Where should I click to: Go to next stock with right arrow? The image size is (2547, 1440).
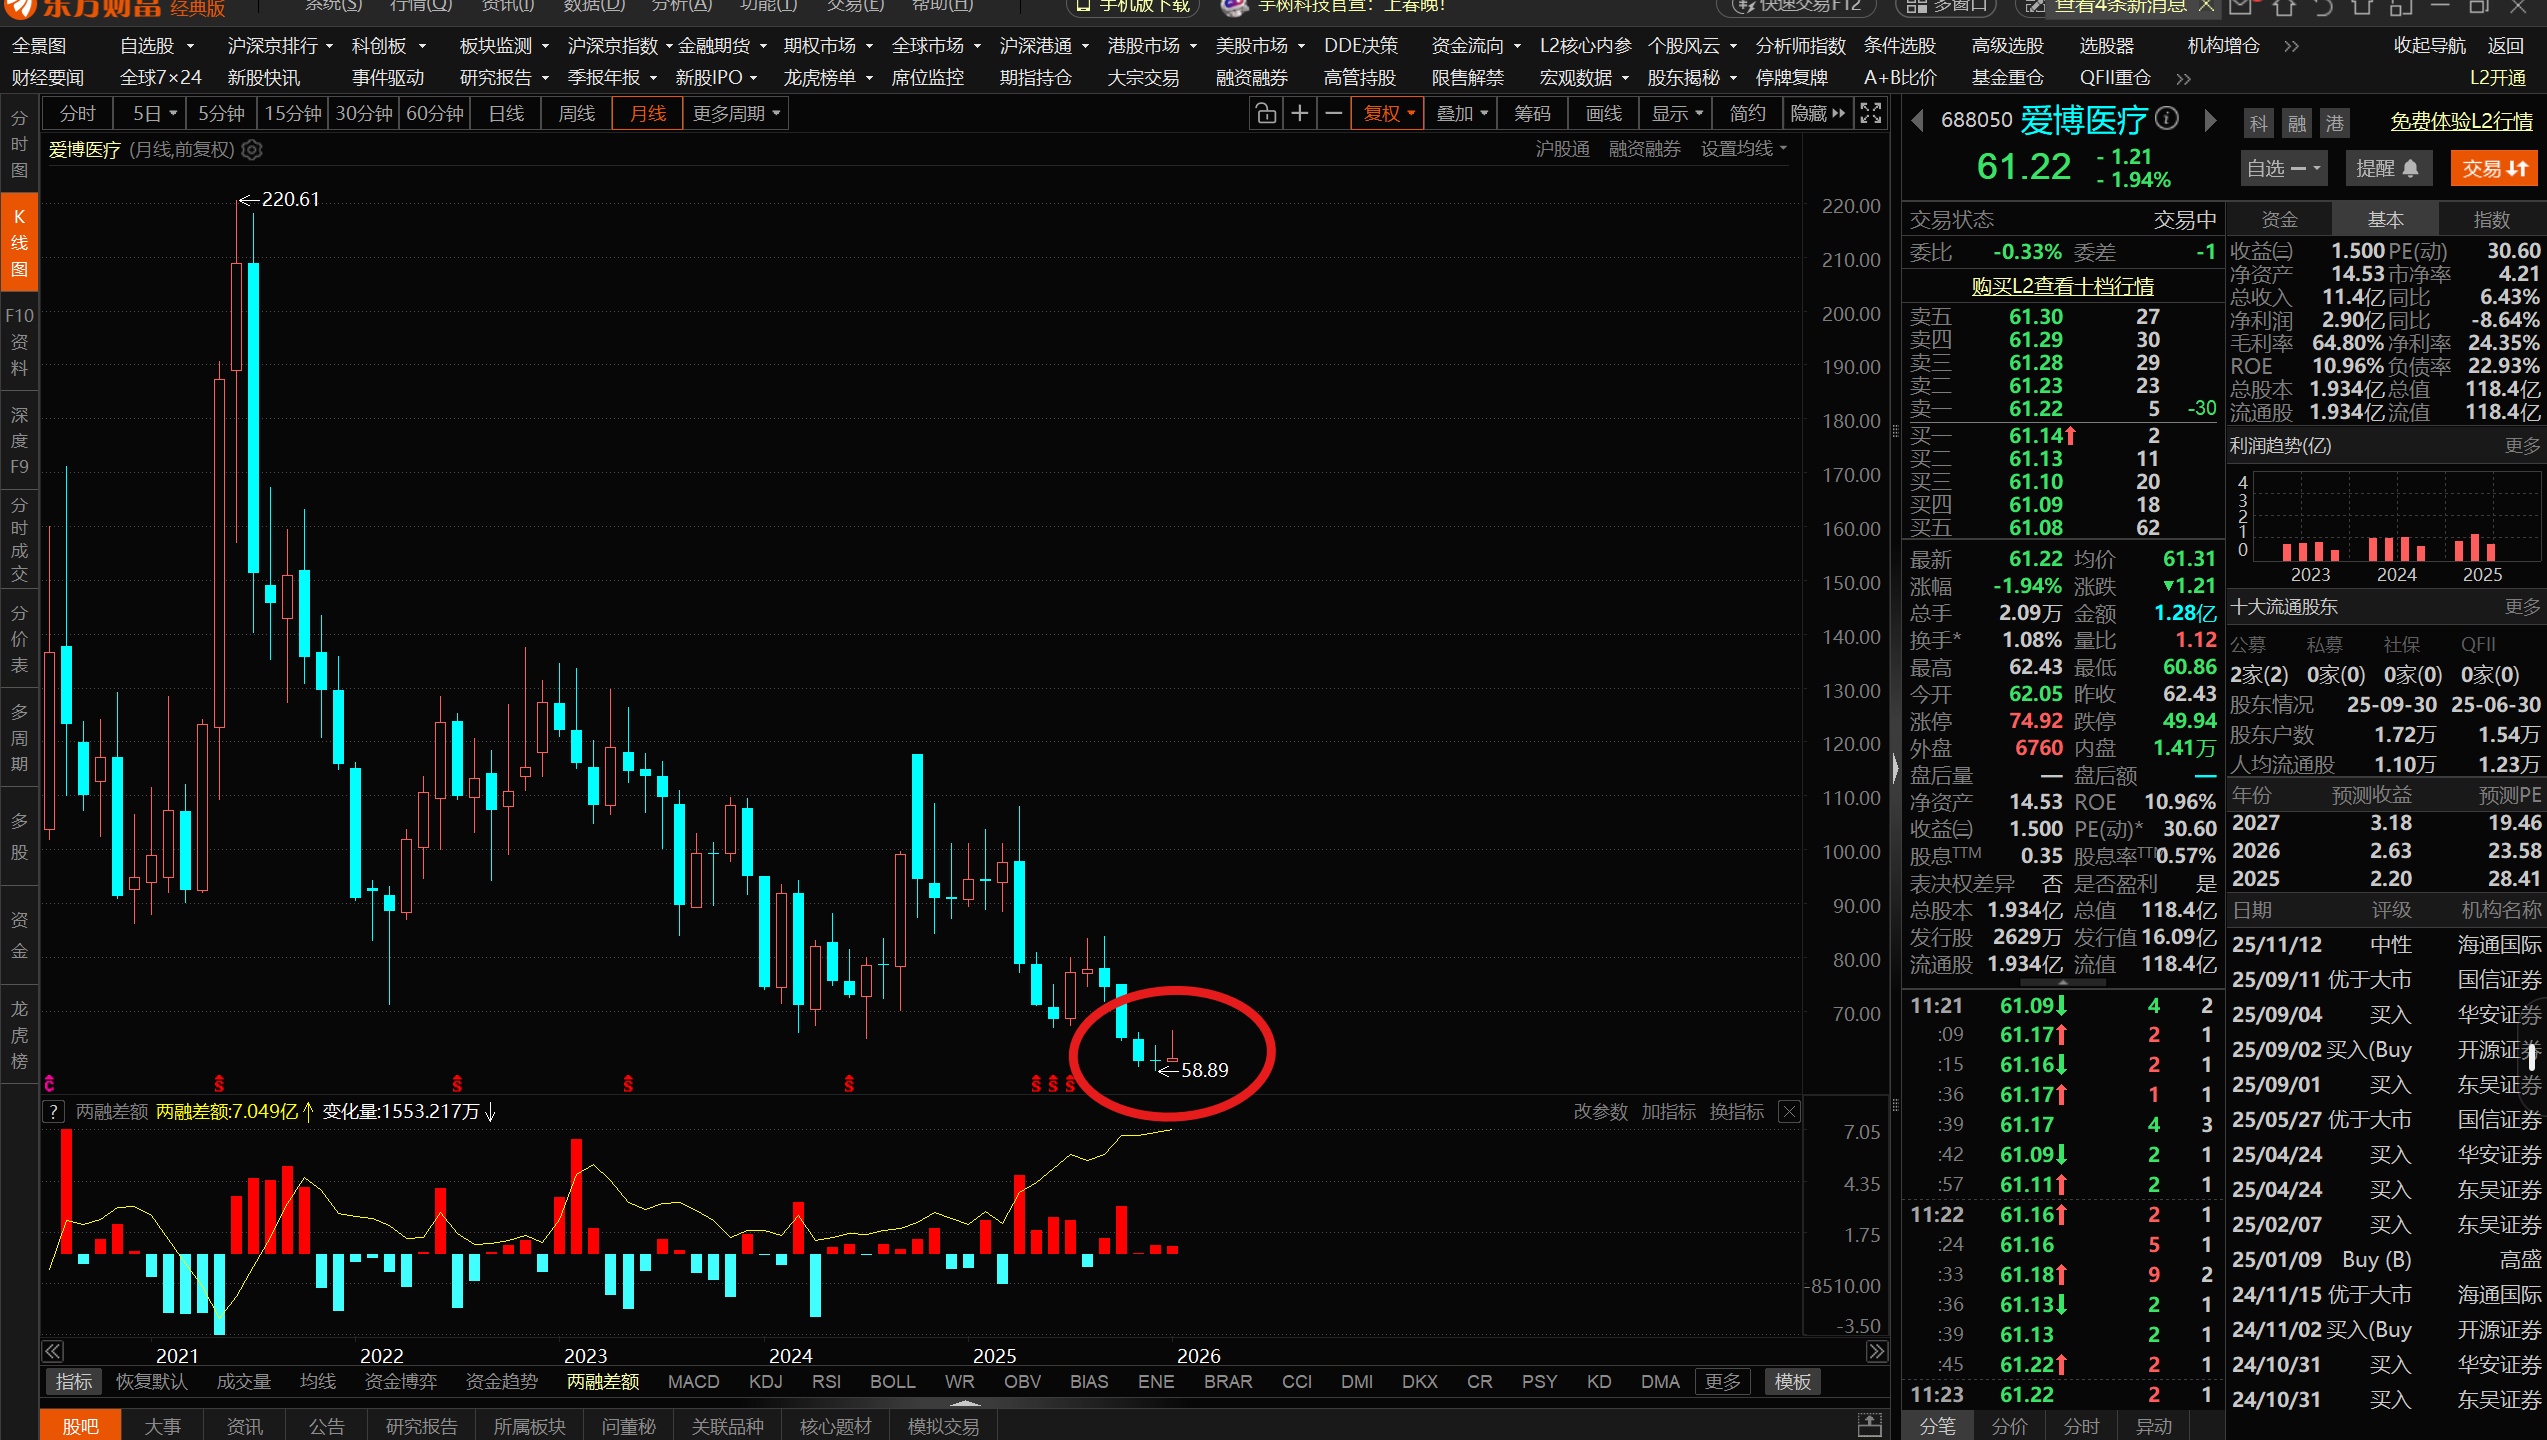pyautogui.click(x=2211, y=121)
